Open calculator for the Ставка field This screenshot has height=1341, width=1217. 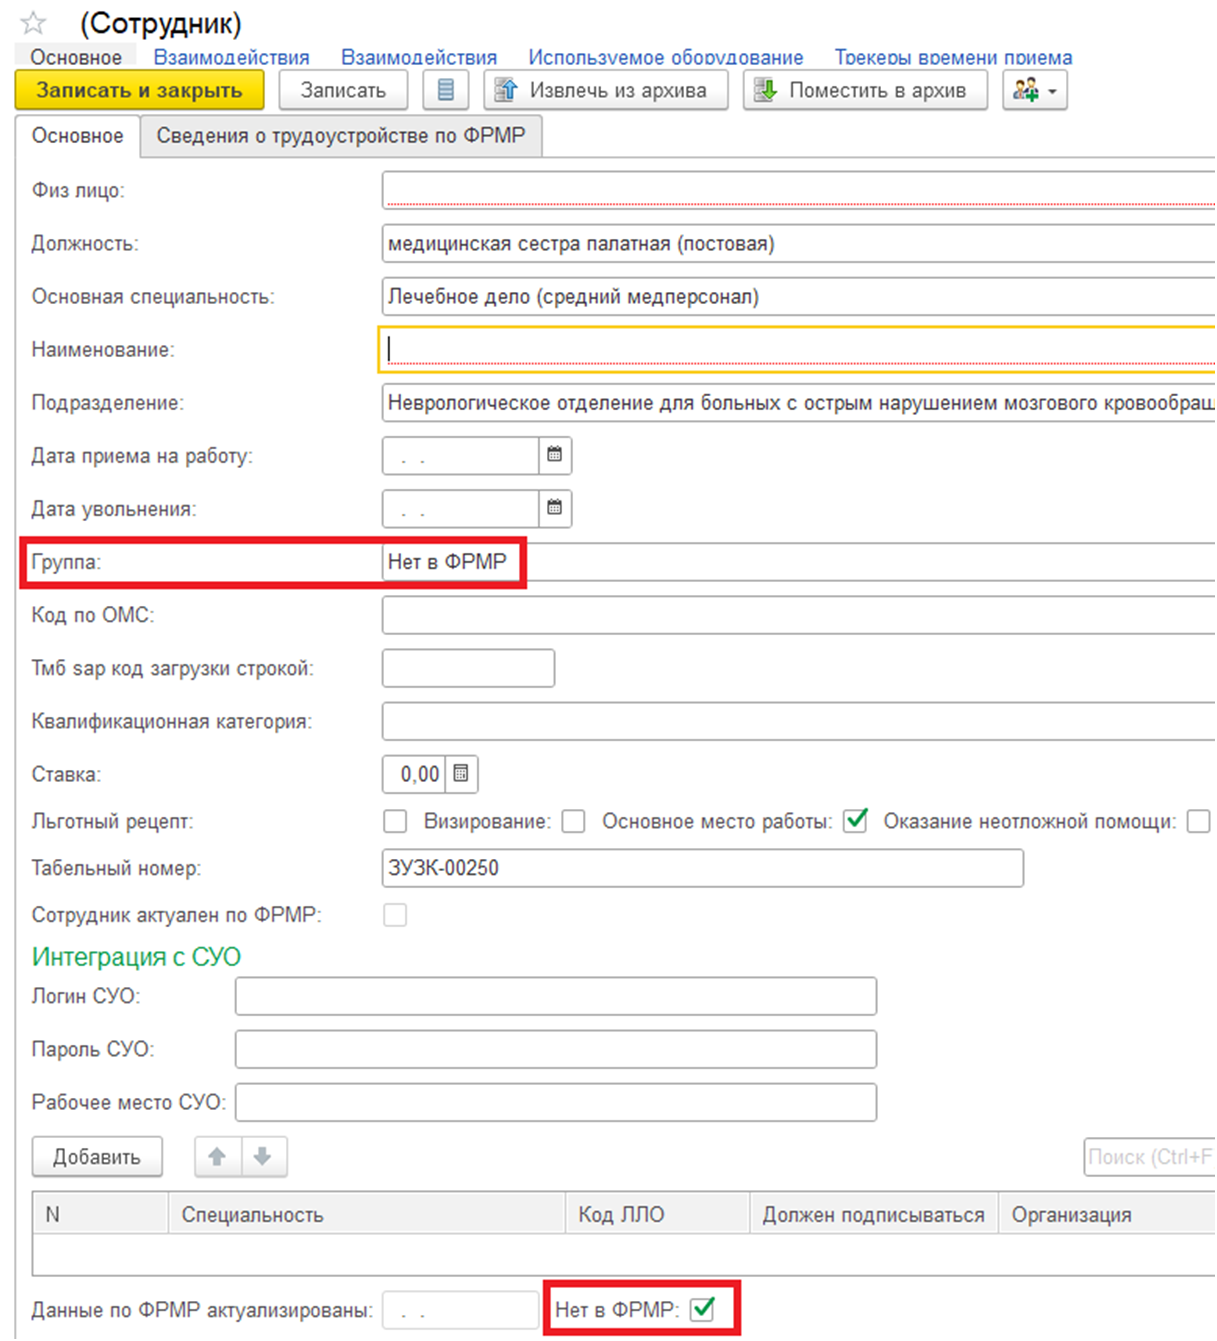coord(461,774)
